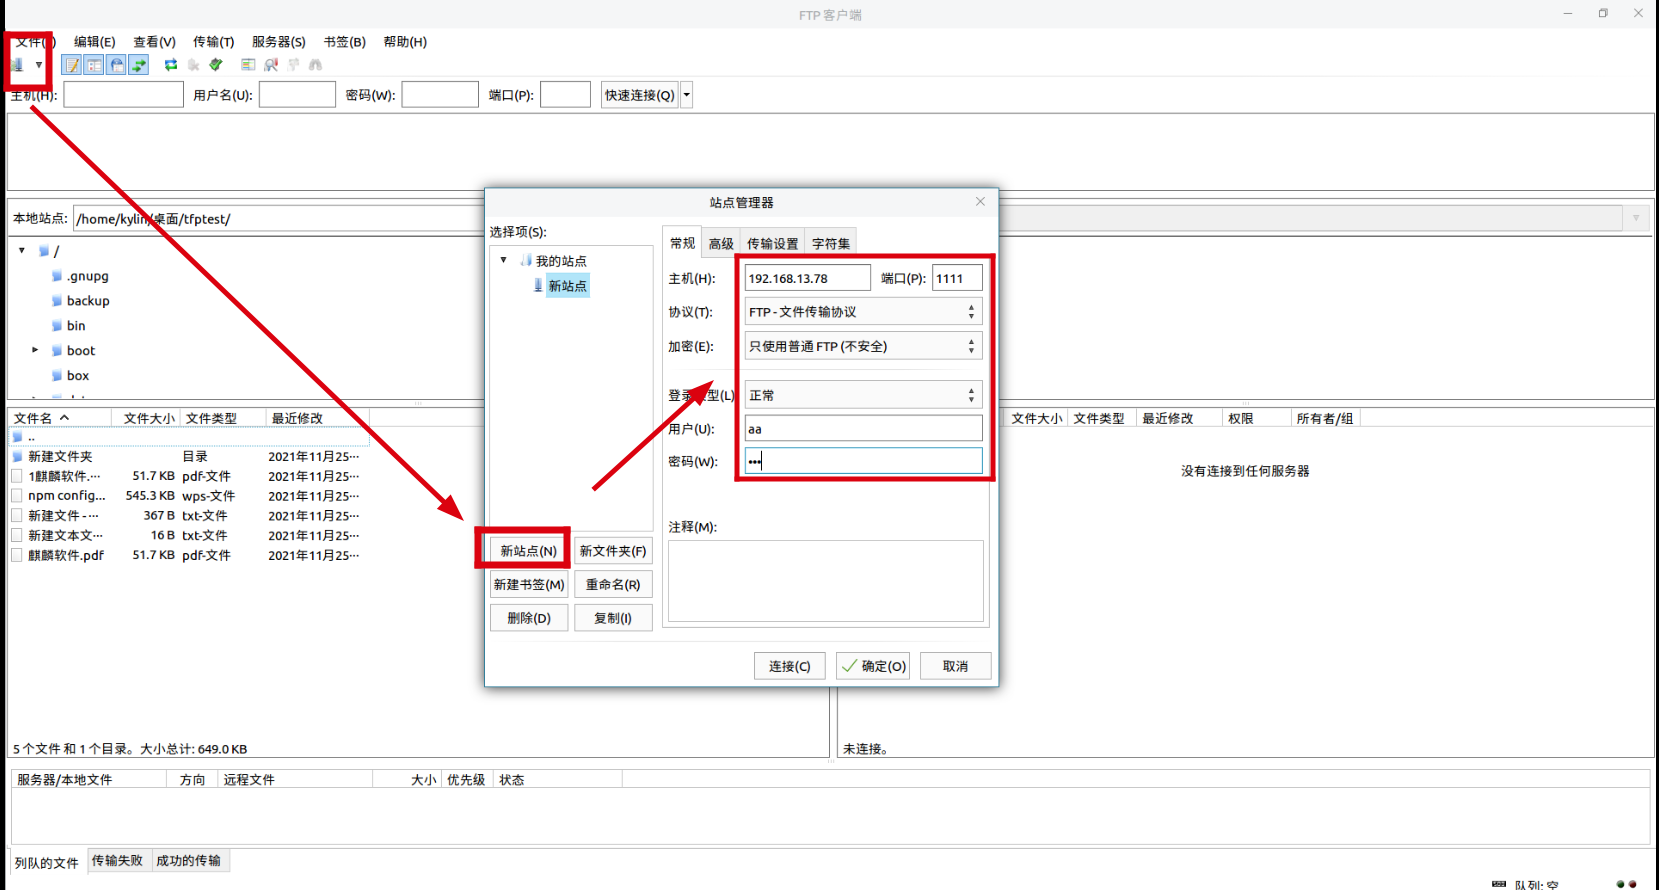
Task: Toggle the transfer queue display
Action: (x=139, y=65)
